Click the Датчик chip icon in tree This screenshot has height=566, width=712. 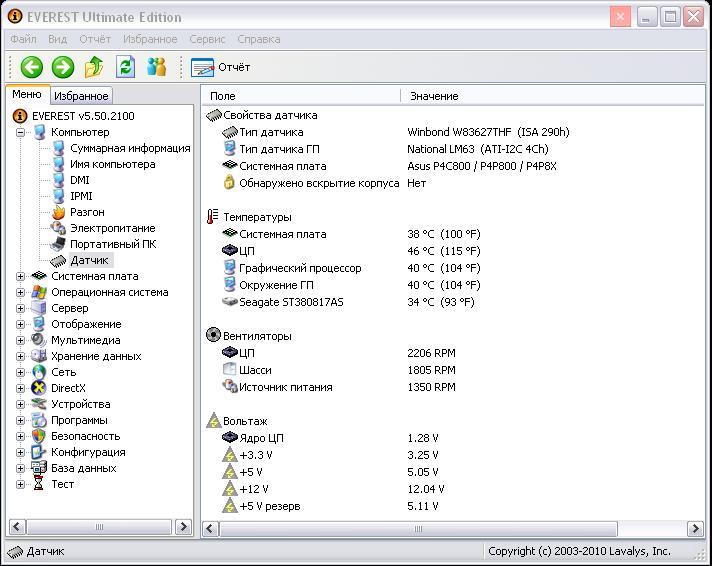point(58,261)
